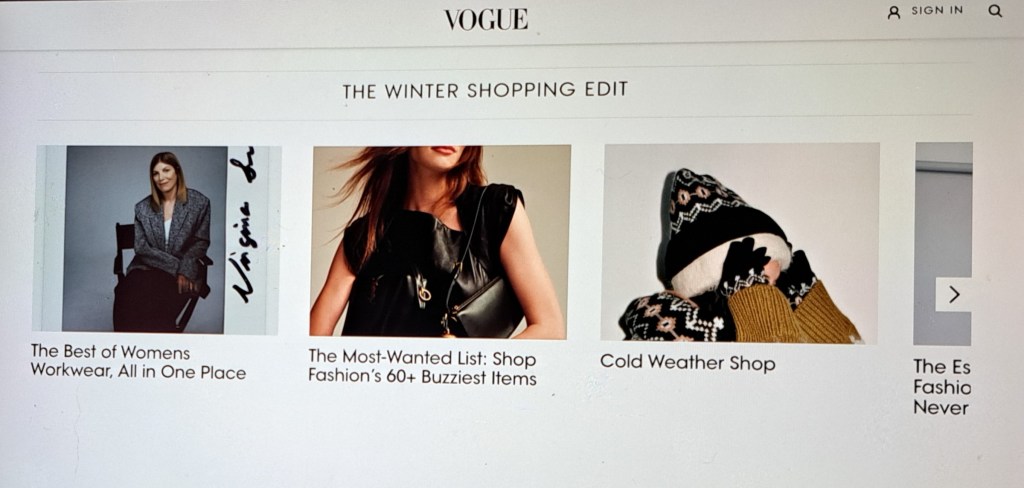Advance carousel with the next arrow
This screenshot has width=1024, height=488.
(x=954, y=295)
